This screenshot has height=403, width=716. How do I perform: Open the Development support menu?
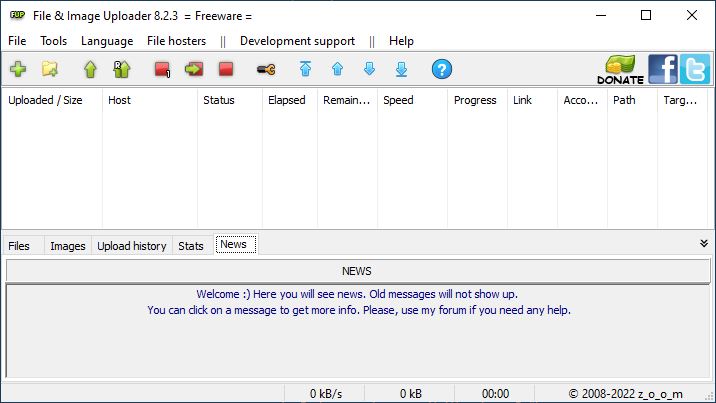point(297,41)
